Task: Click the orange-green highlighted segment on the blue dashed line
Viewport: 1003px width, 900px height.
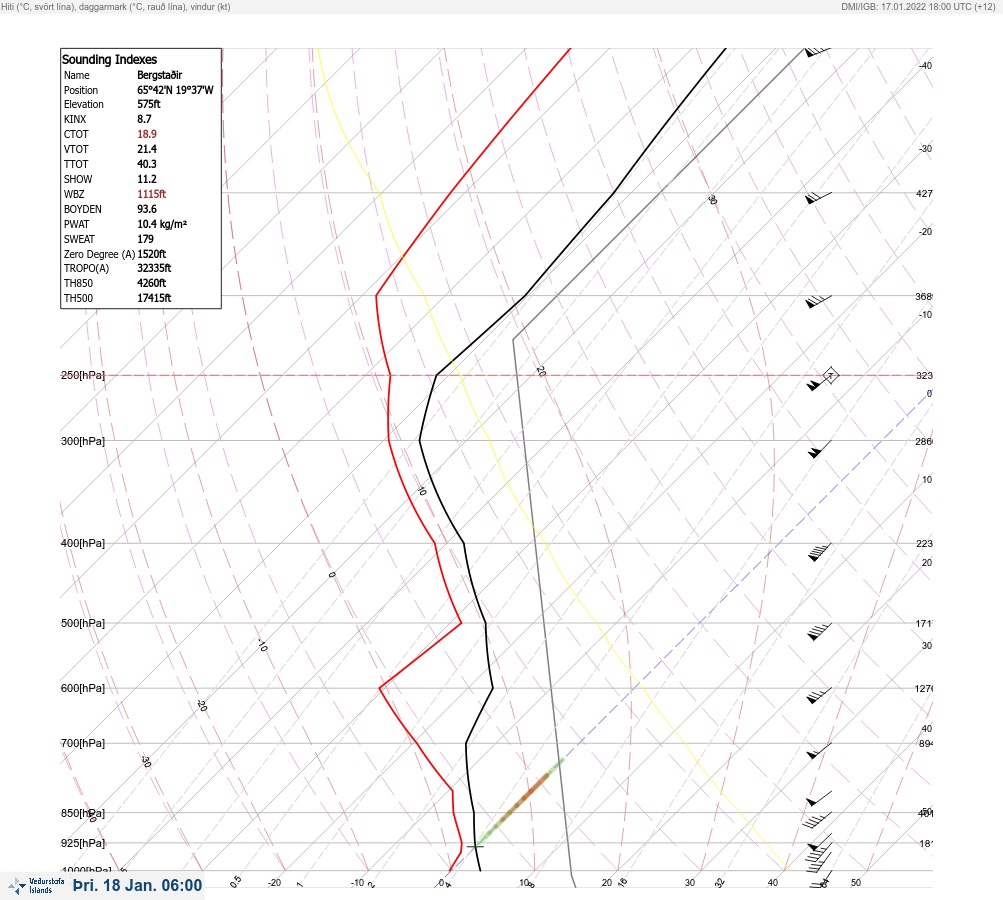Action: click(523, 800)
